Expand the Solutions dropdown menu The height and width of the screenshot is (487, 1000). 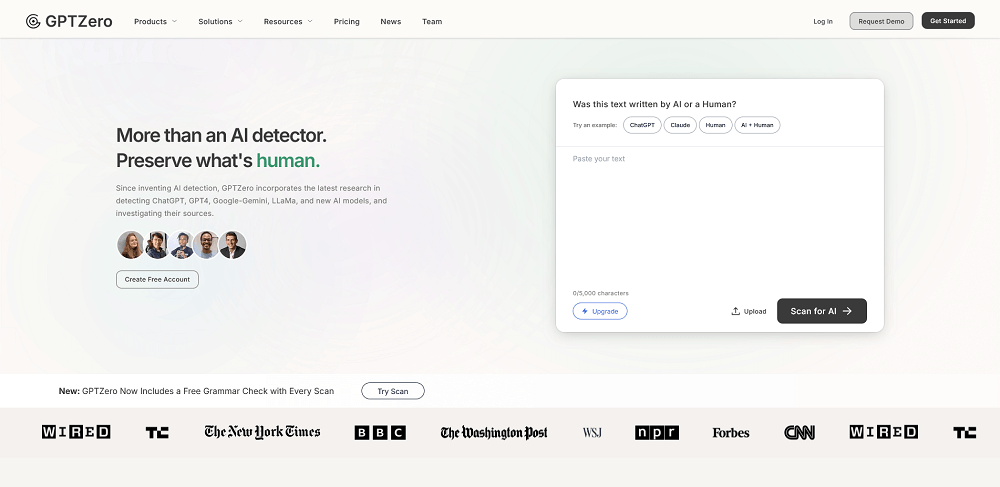221,21
